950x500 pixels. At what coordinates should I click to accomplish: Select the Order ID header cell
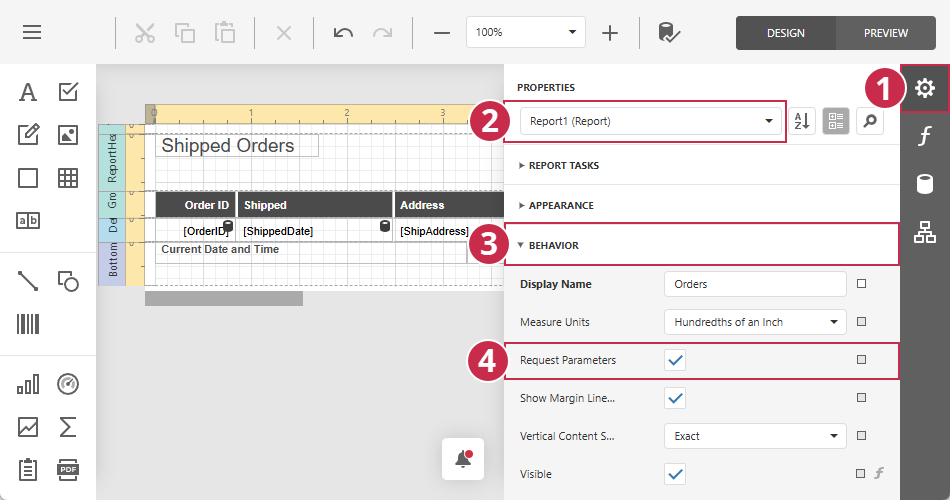pos(195,205)
